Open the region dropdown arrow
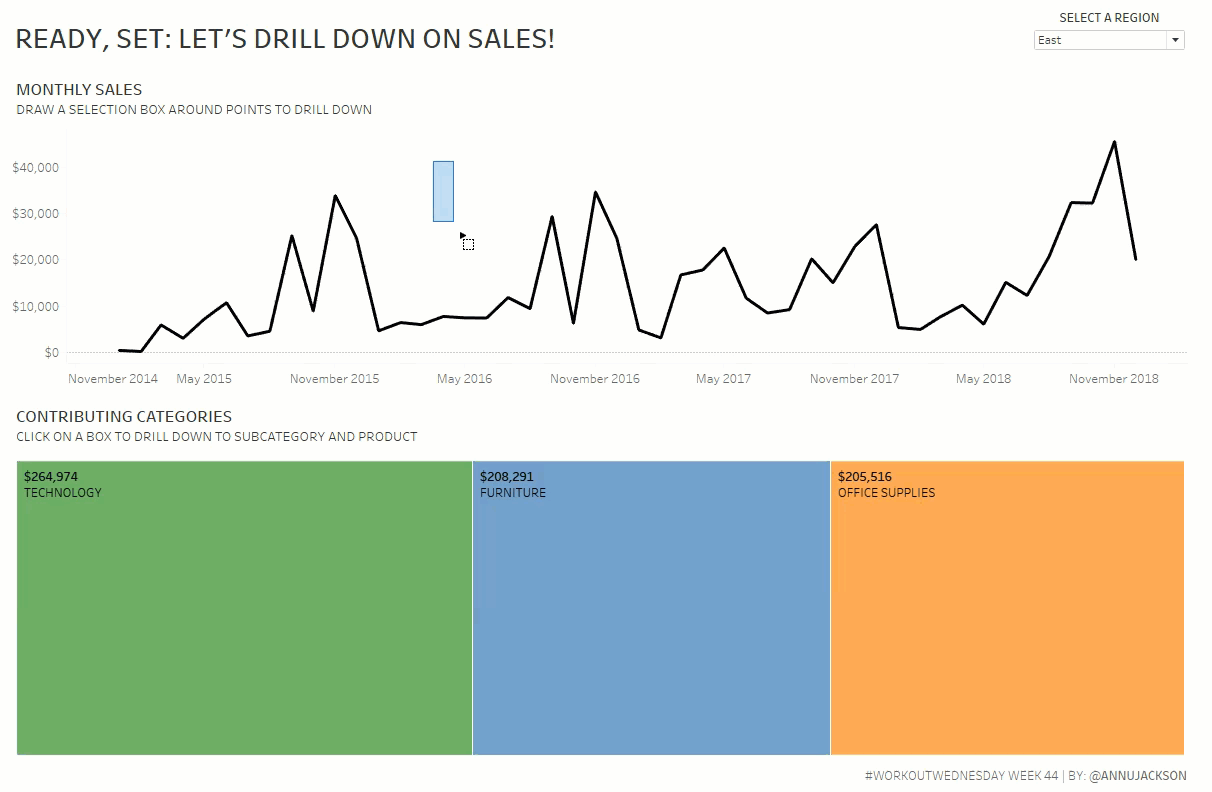The width and height of the screenshot is (1212, 792). (x=1175, y=40)
